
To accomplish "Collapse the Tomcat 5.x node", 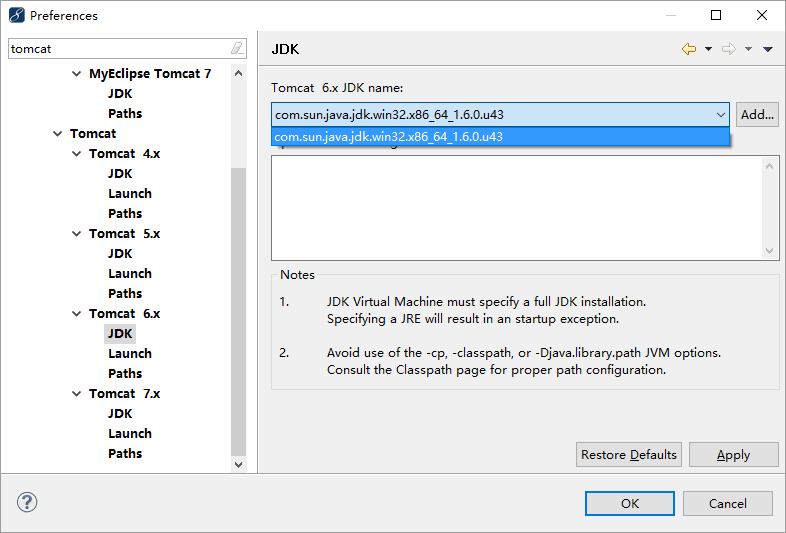I will coord(77,234).
